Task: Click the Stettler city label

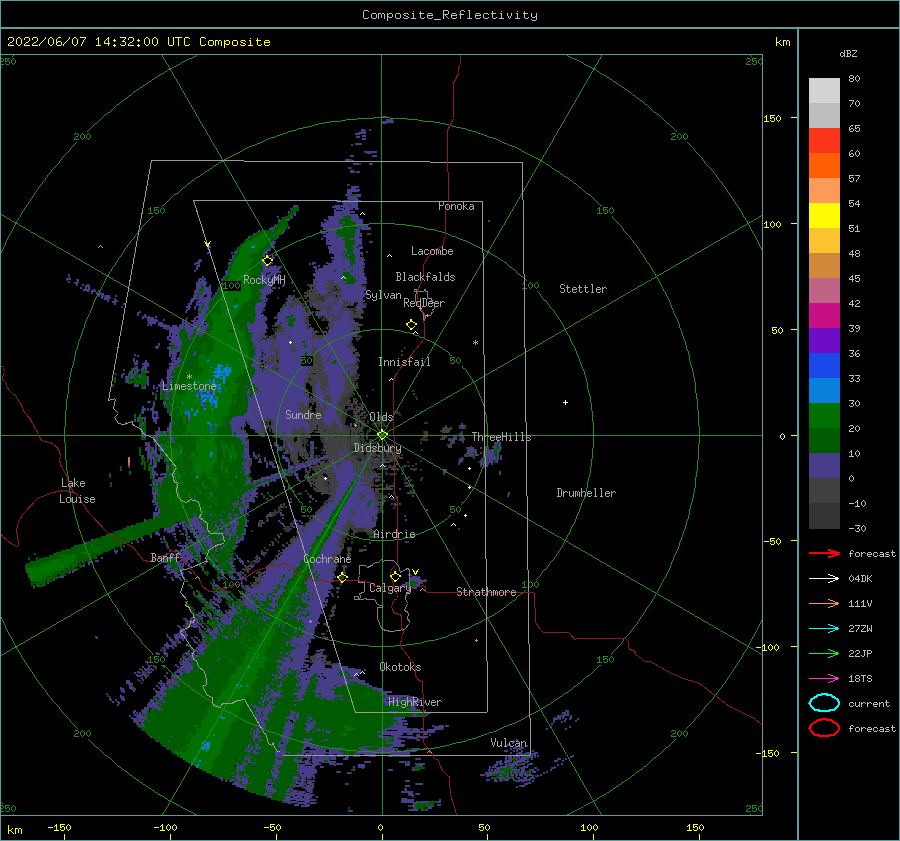Action: click(583, 289)
